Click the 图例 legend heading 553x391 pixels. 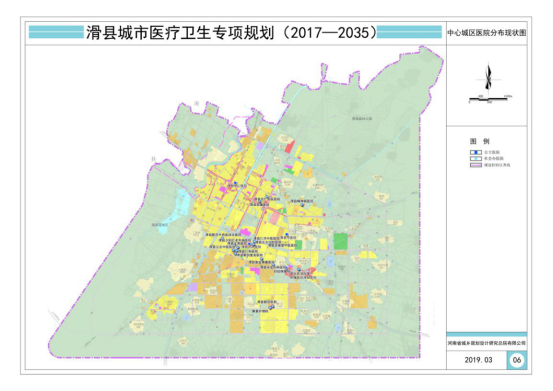click(480, 141)
